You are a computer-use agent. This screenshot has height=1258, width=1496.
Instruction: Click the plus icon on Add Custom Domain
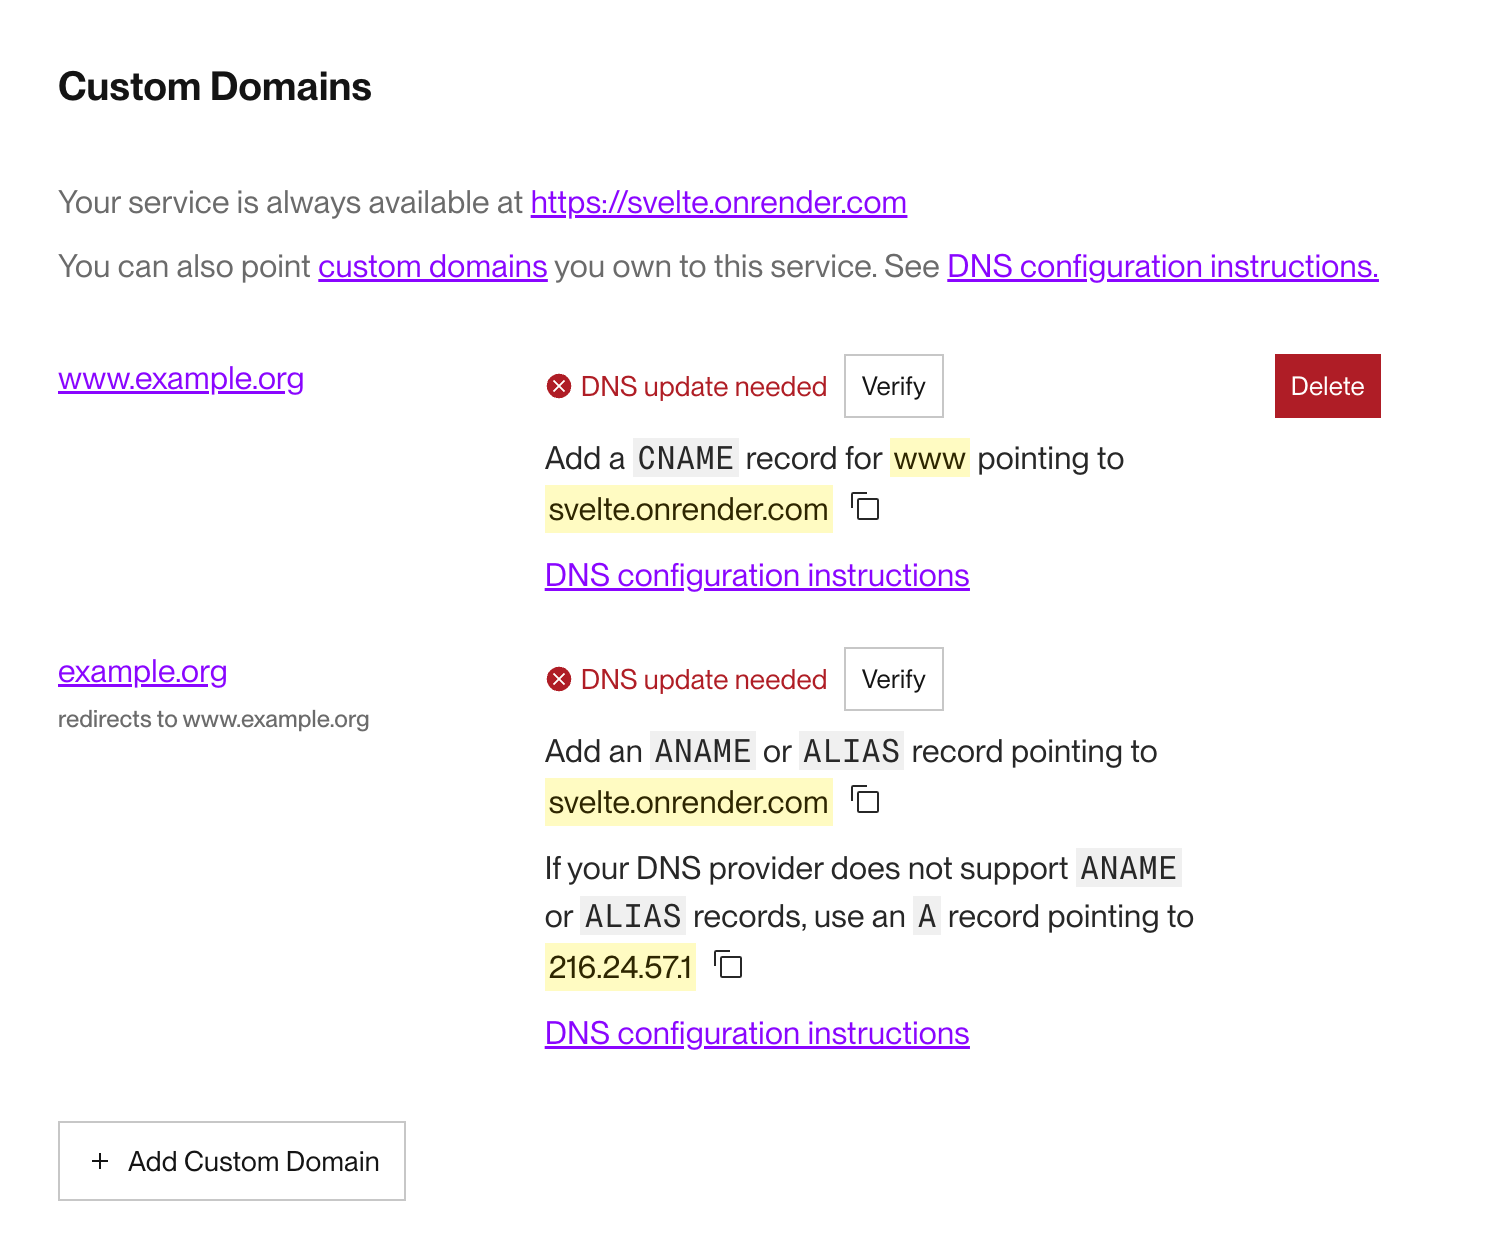coord(100,1161)
